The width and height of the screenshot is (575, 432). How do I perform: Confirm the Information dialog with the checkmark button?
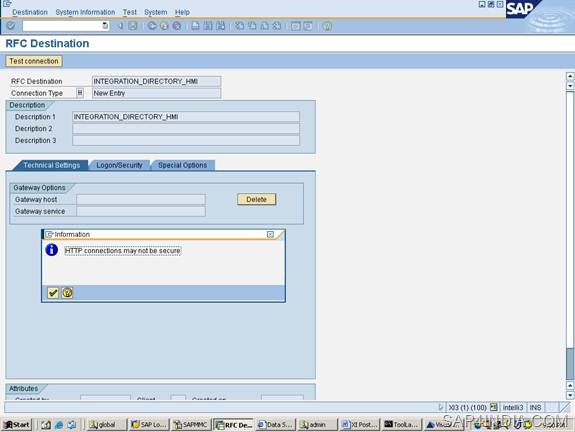53,293
